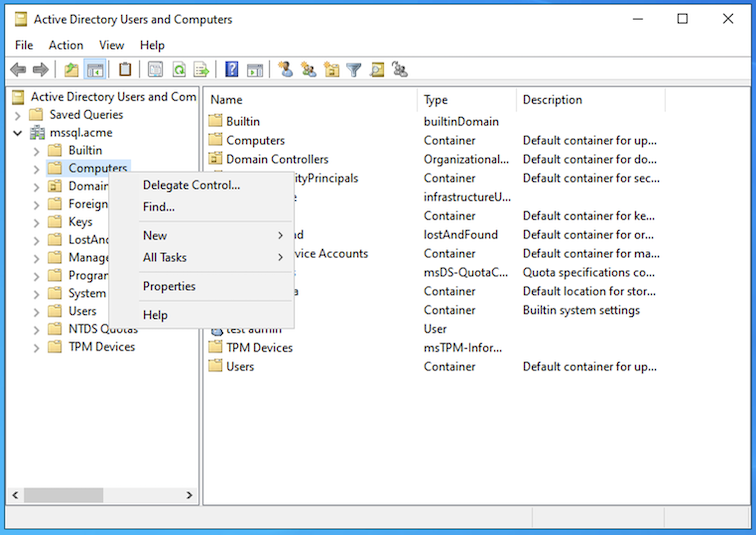Image resolution: width=756 pixels, height=535 pixels.
Task: Click the Domain Controllers OU icon in list
Action: pos(216,158)
